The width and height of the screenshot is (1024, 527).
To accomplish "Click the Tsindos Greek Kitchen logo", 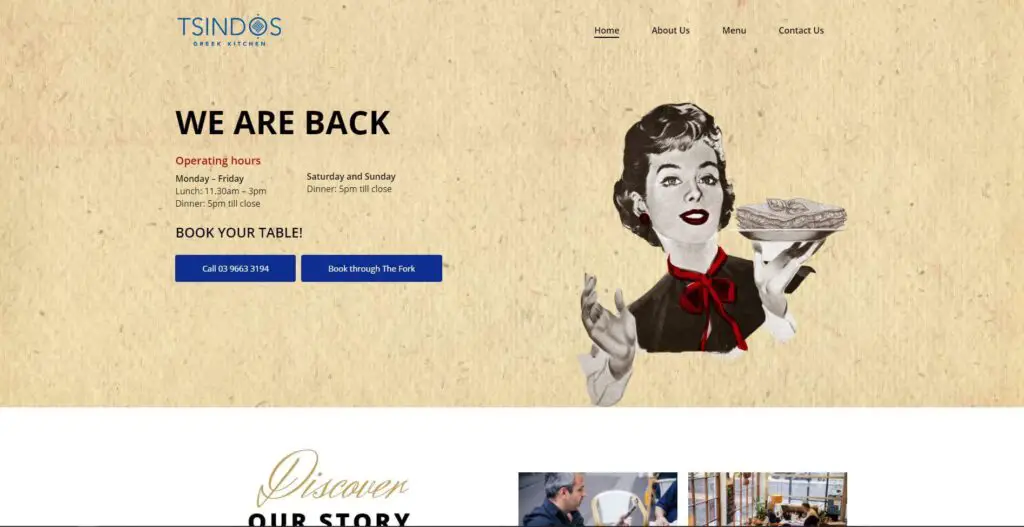I will click(229, 30).
